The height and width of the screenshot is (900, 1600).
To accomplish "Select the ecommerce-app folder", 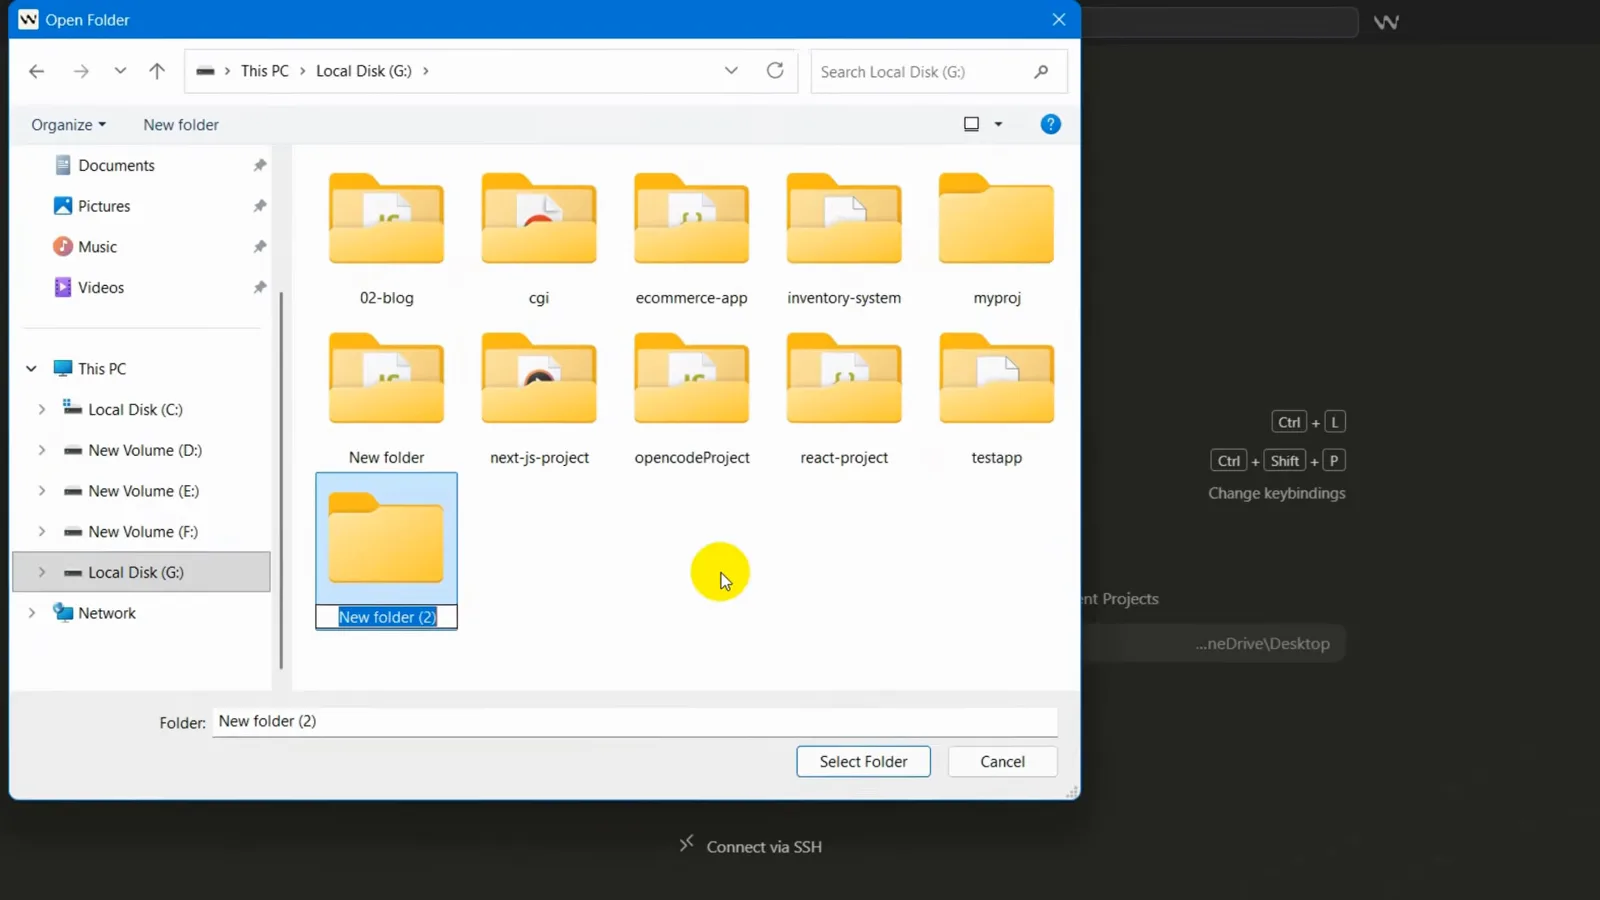I will click(692, 238).
